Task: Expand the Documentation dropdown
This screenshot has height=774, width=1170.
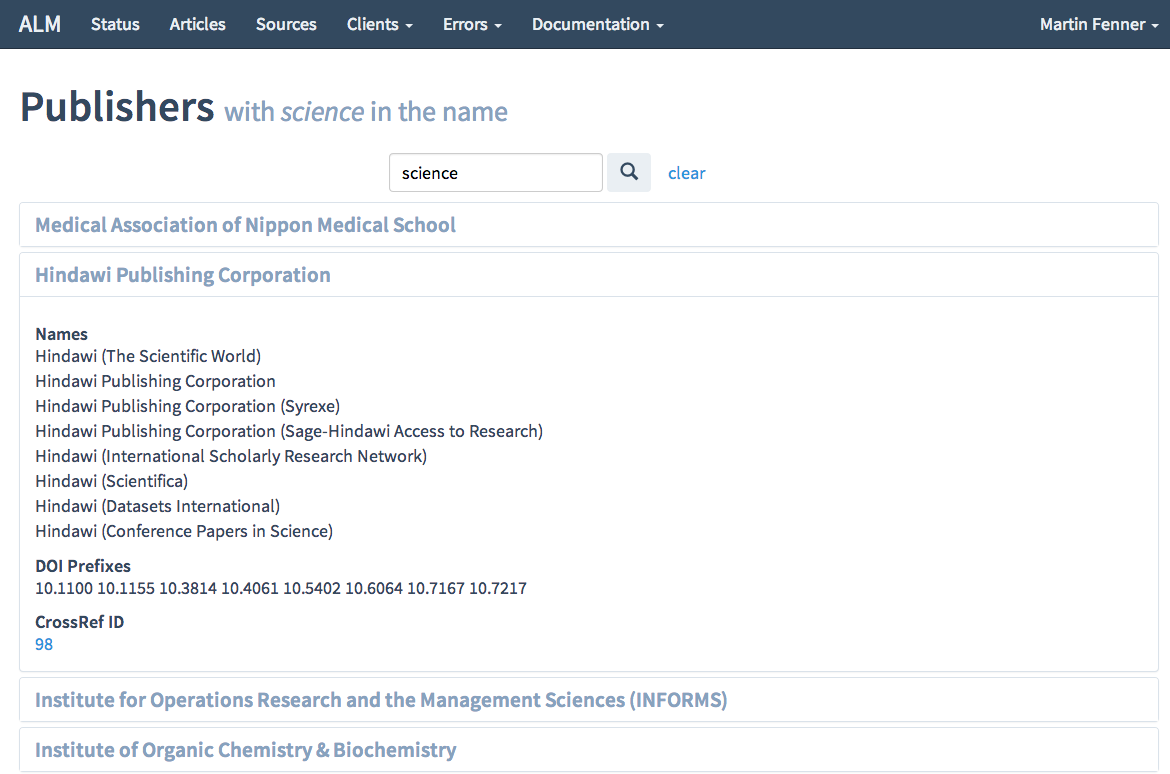Action: [x=597, y=24]
